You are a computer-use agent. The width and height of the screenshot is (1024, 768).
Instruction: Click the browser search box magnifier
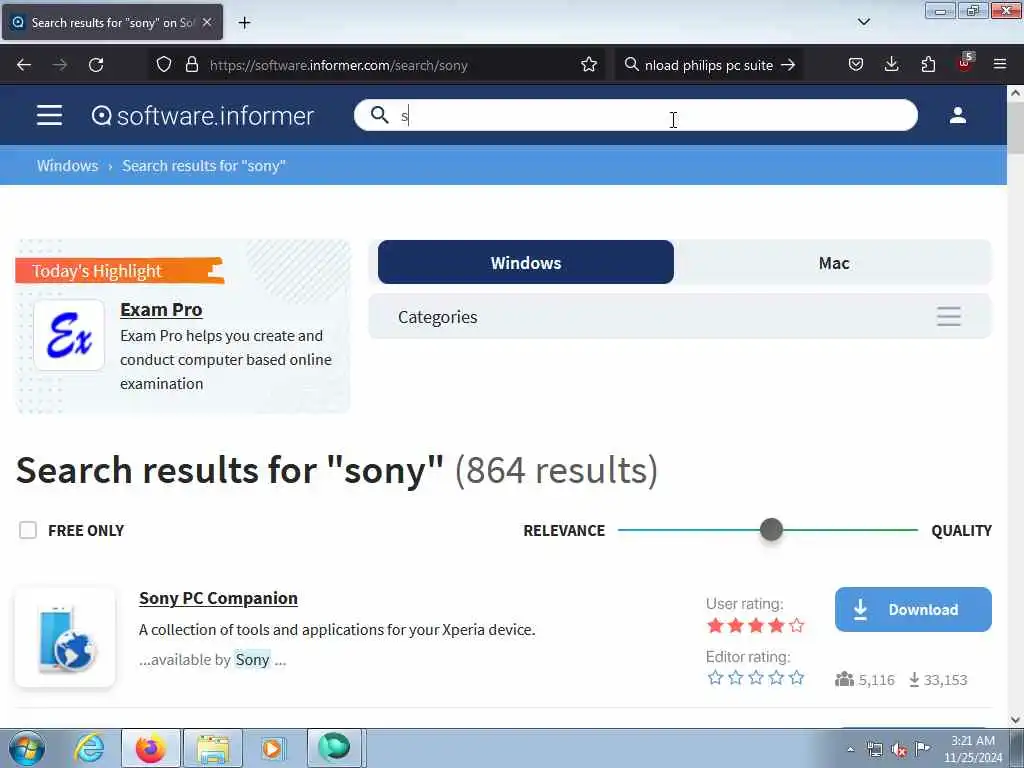coord(632,65)
